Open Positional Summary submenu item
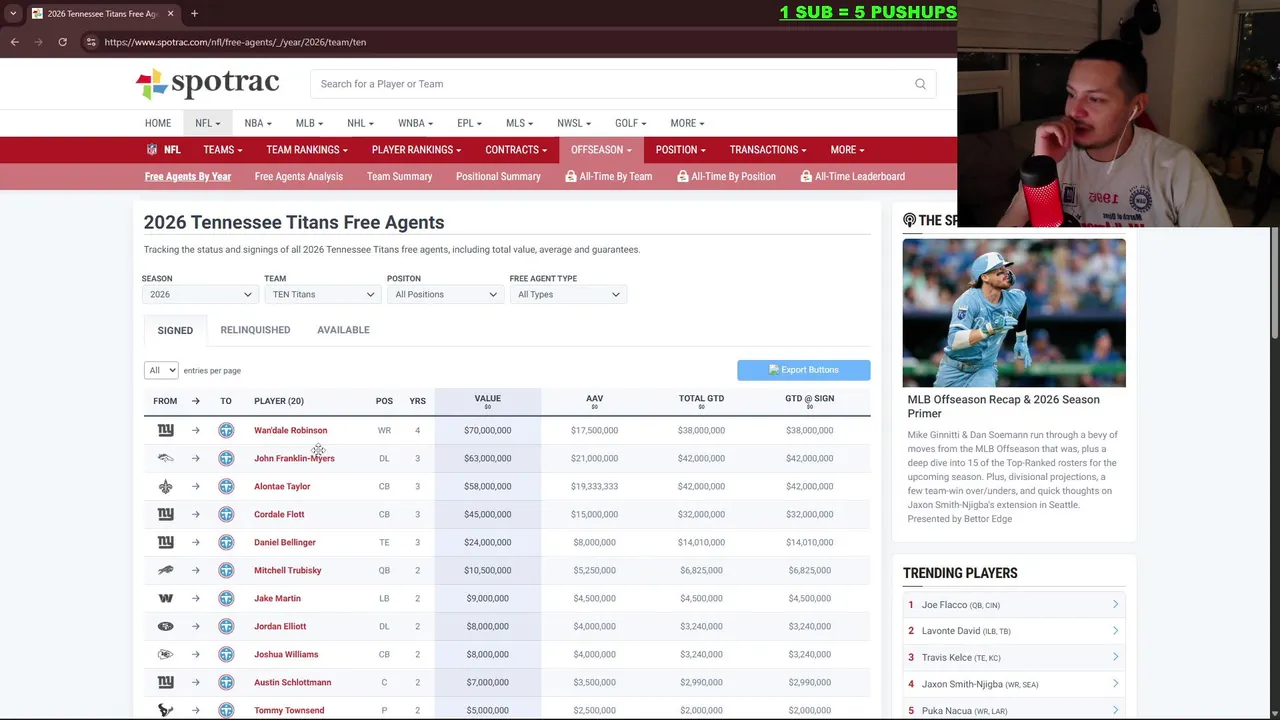 pyautogui.click(x=498, y=176)
